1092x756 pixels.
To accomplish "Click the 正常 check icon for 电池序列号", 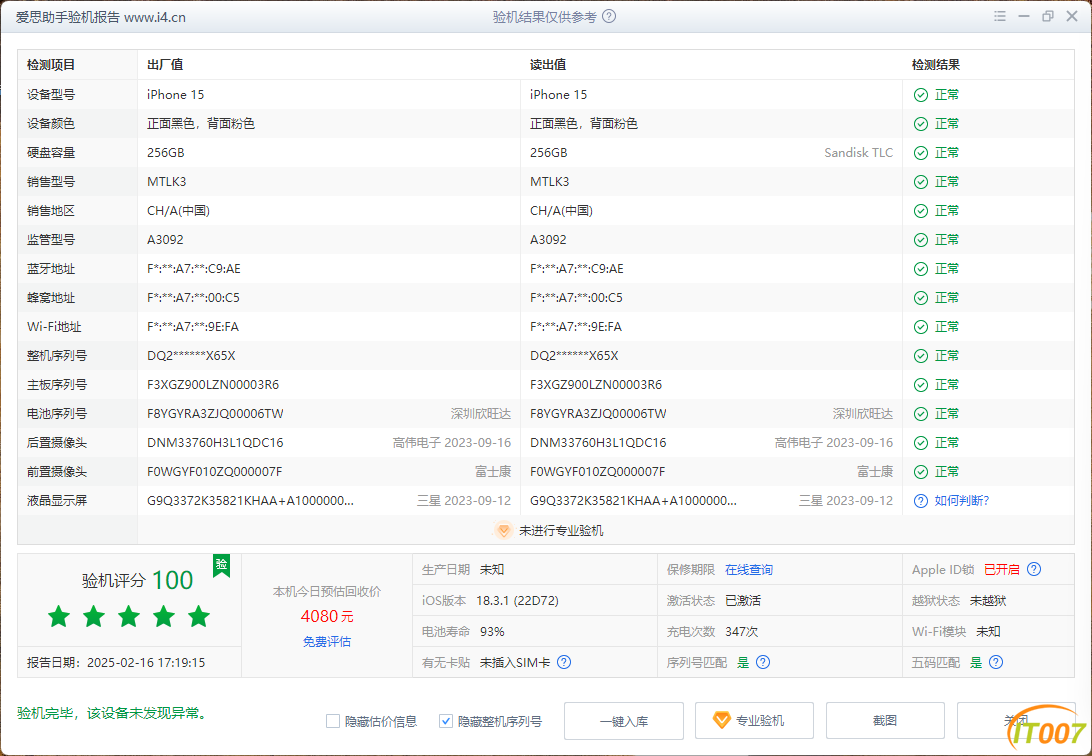I will pyautogui.click(x=921, y=414).
